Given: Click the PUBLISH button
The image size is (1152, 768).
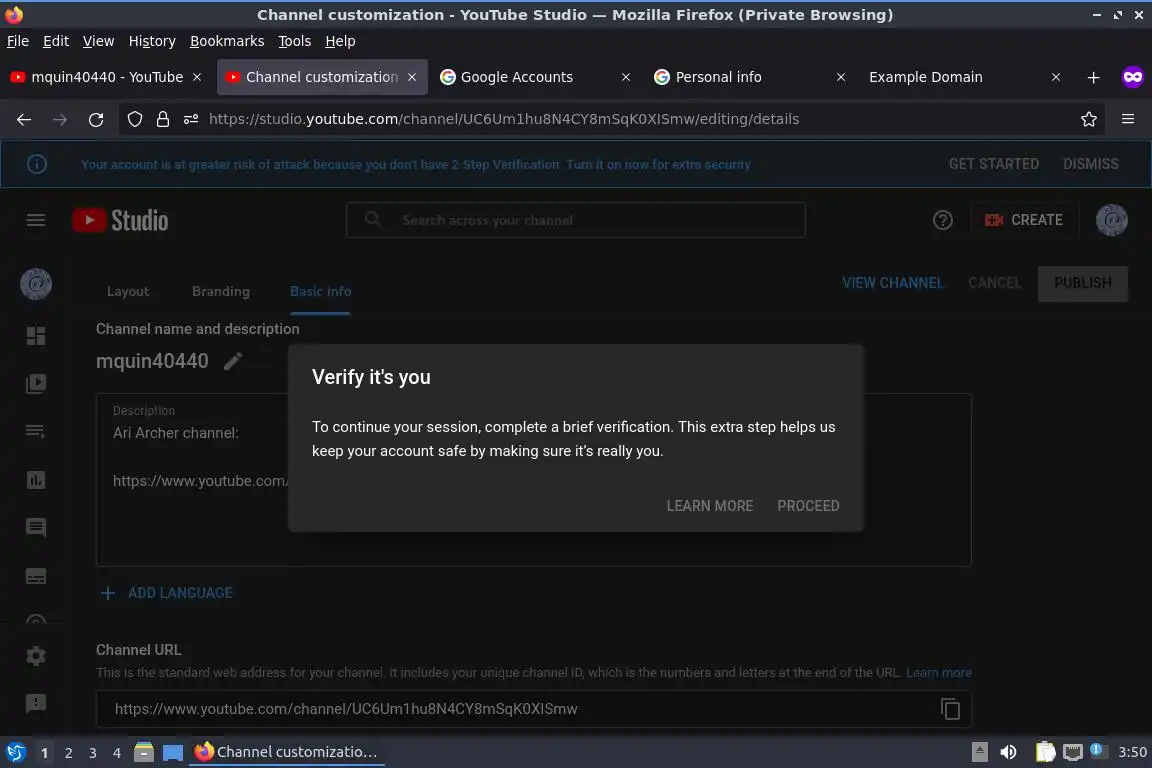Looking at the screenshot, I should click(1082, 283).
